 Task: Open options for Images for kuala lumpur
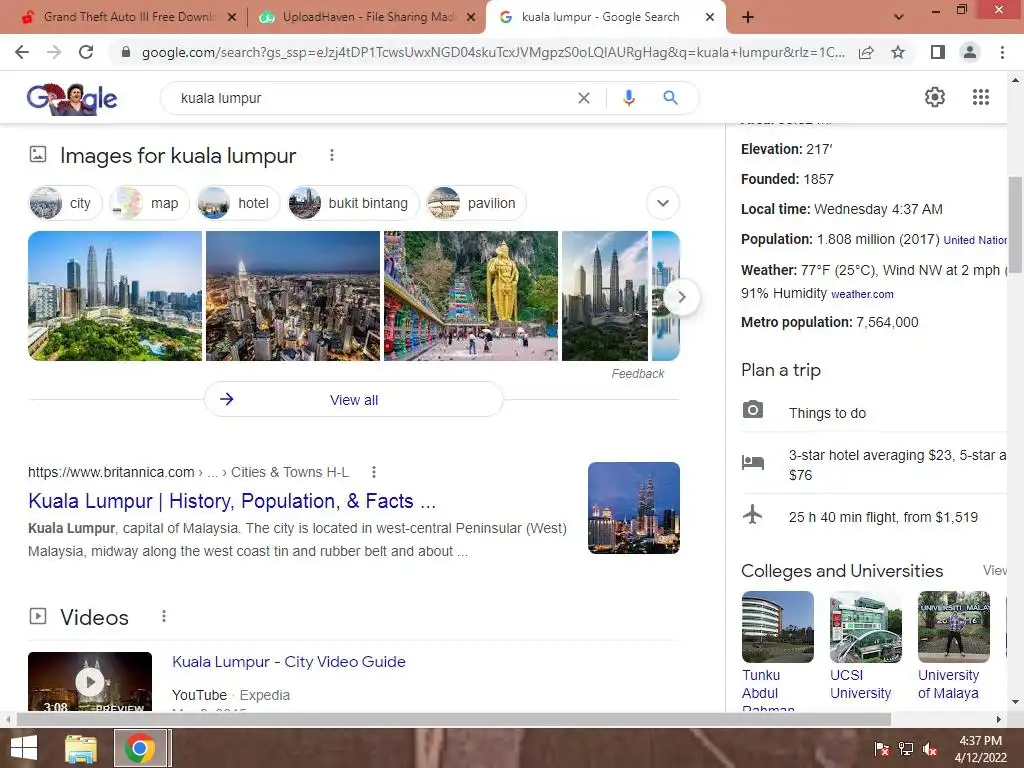click(x=332, y=155)
